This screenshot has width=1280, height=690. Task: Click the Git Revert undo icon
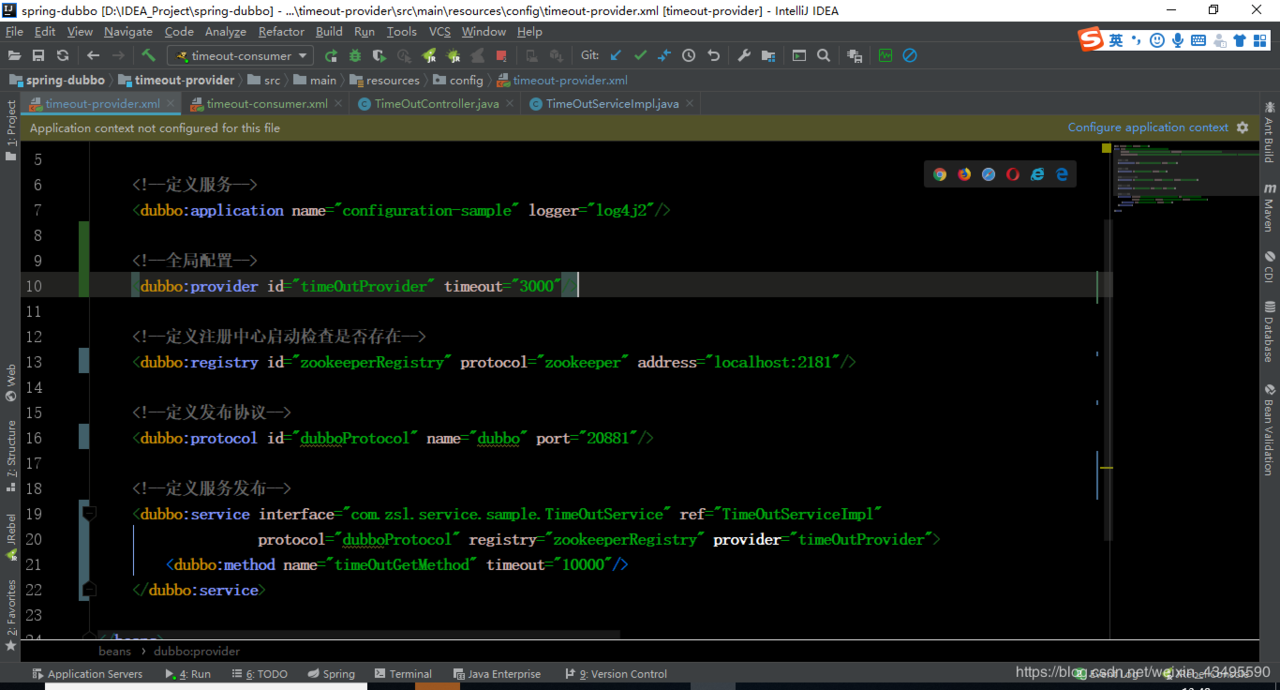coord(713,56)
